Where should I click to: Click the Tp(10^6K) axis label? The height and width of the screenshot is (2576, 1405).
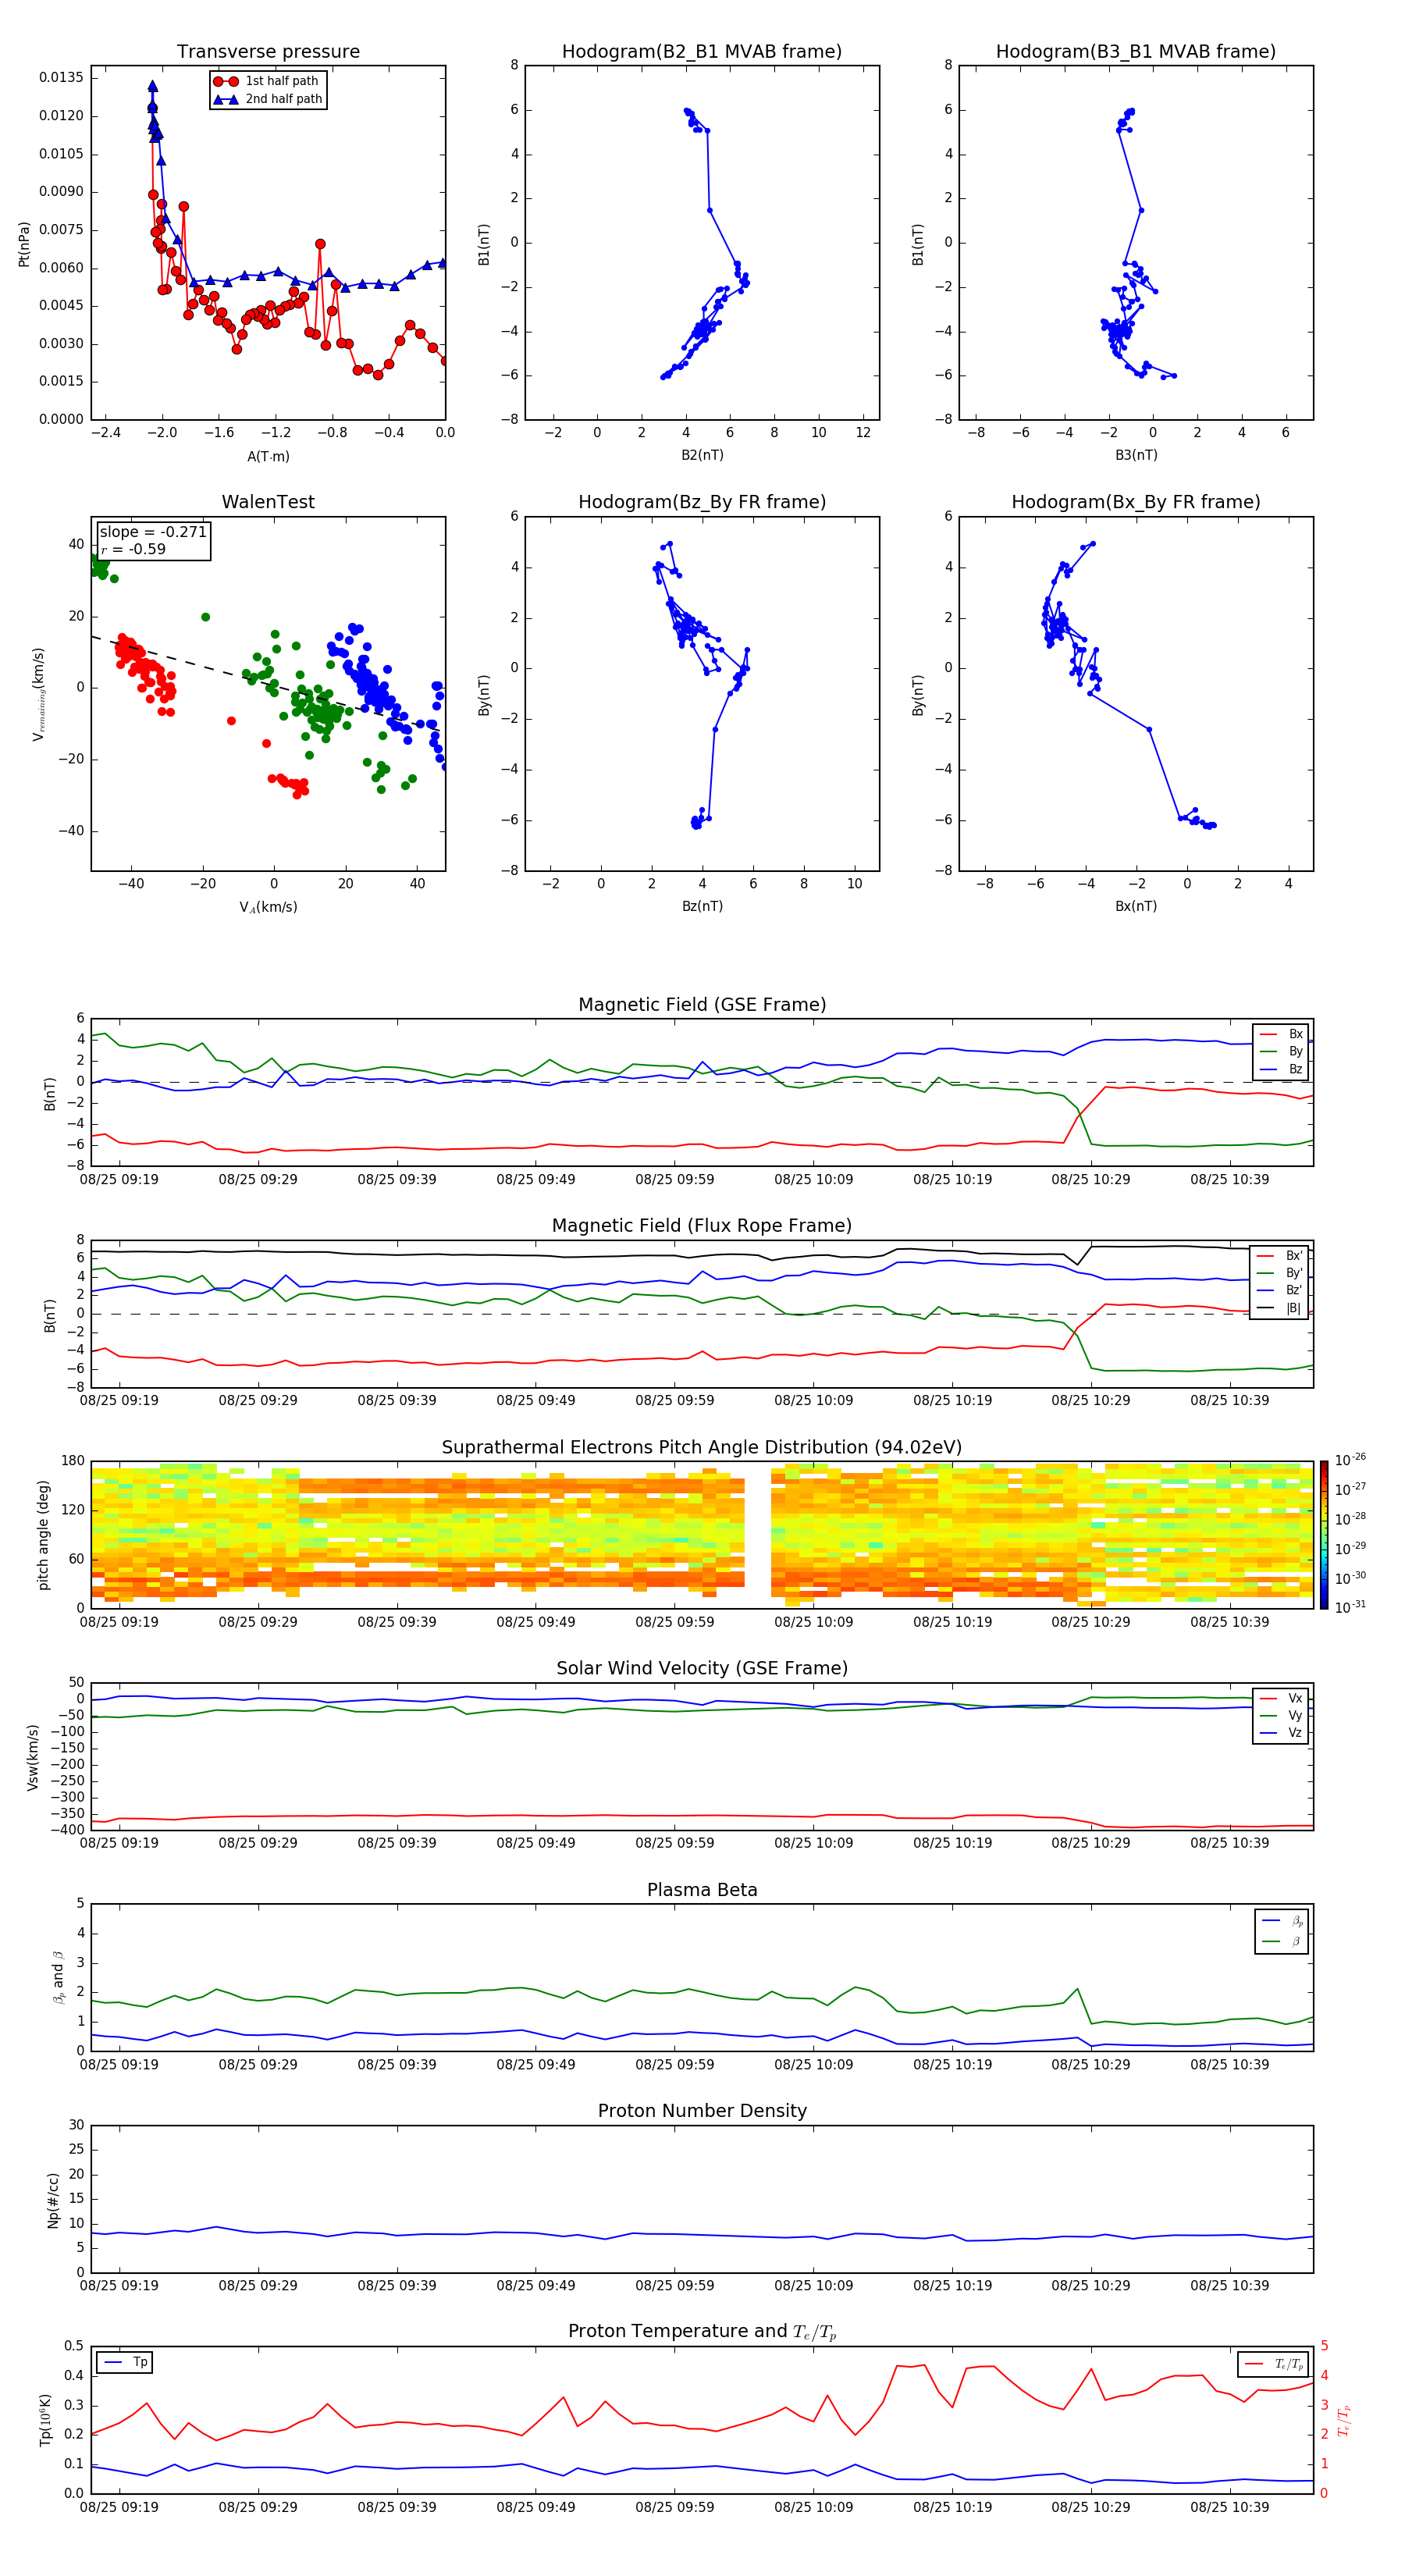tap(45, 2420)
